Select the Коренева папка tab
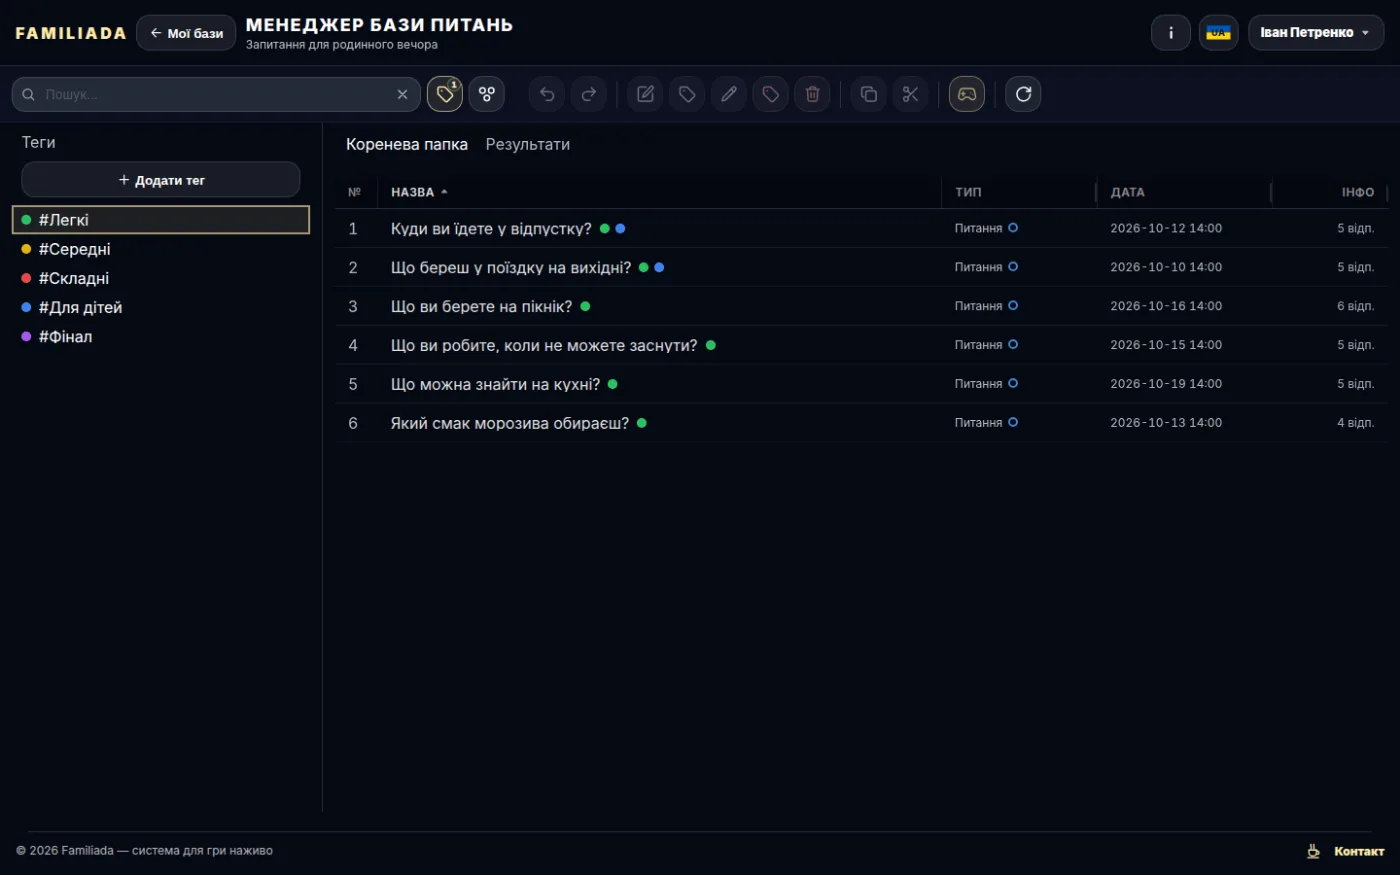 pyautogui.click(x=407, y=144)
